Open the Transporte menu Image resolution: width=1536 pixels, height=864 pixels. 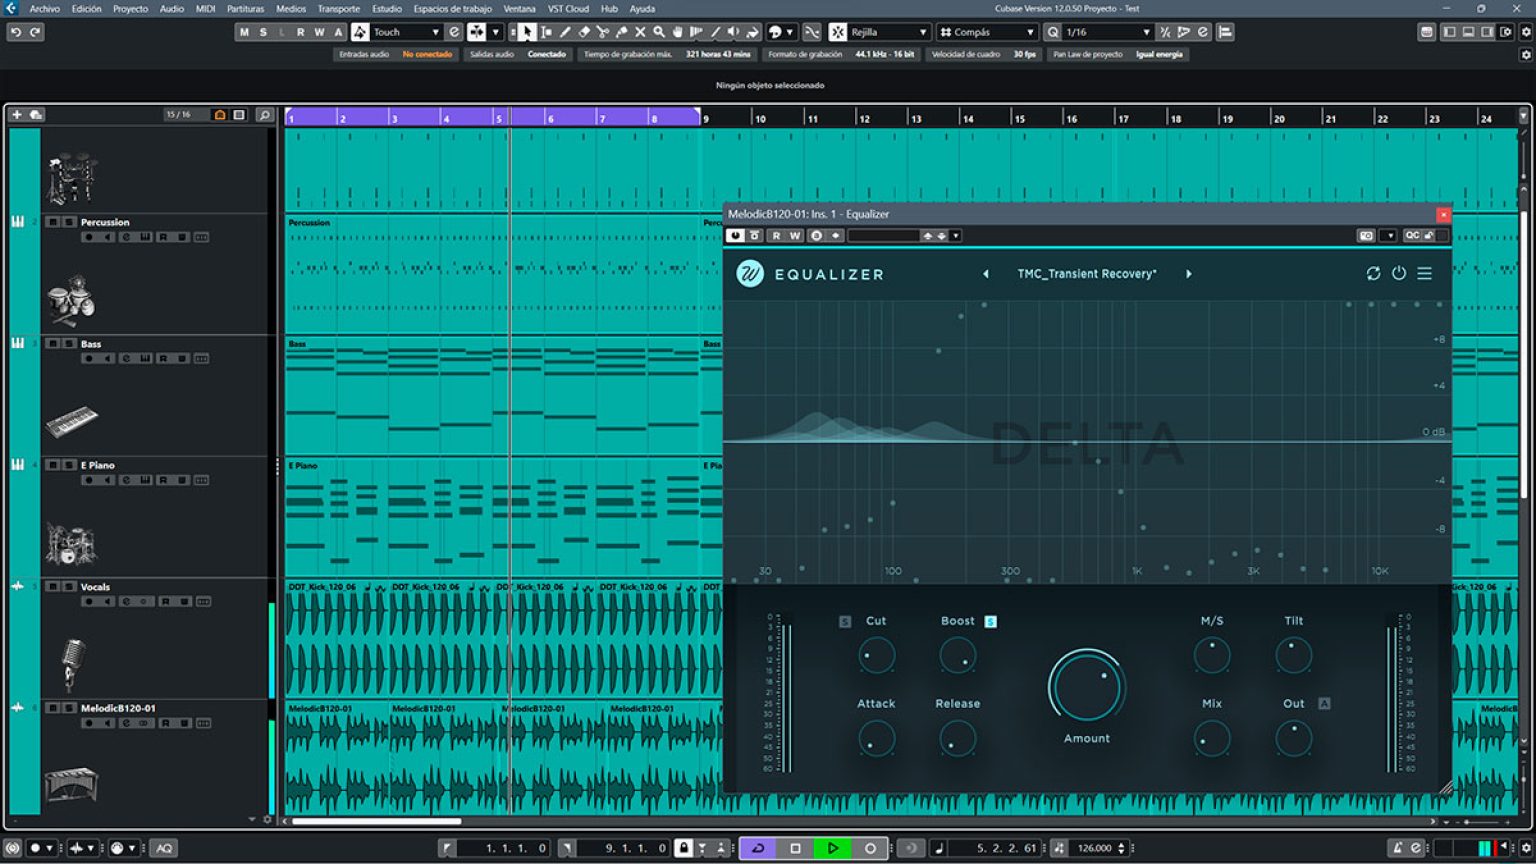338,8
